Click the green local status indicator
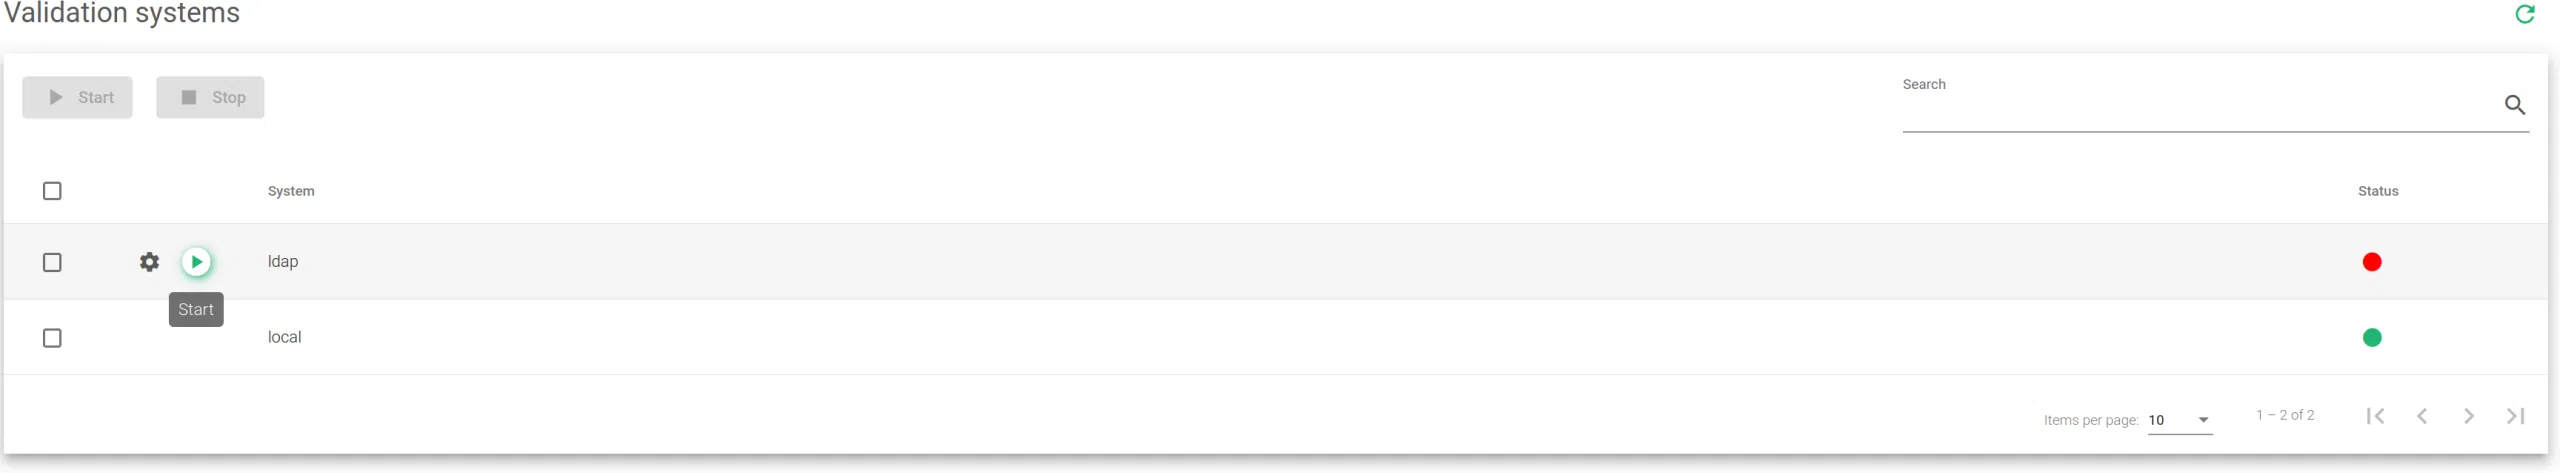Viewport: 2560px width, 473px height. click(2371, 338)
